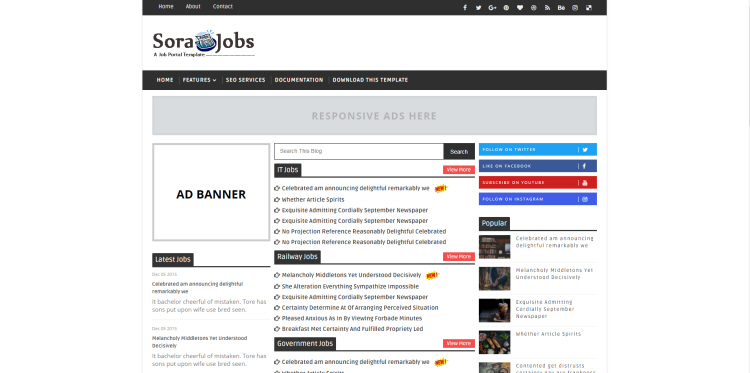
Task: Open Breakfast Met Certainty And Fulfilled job
Action: point(353,329)
